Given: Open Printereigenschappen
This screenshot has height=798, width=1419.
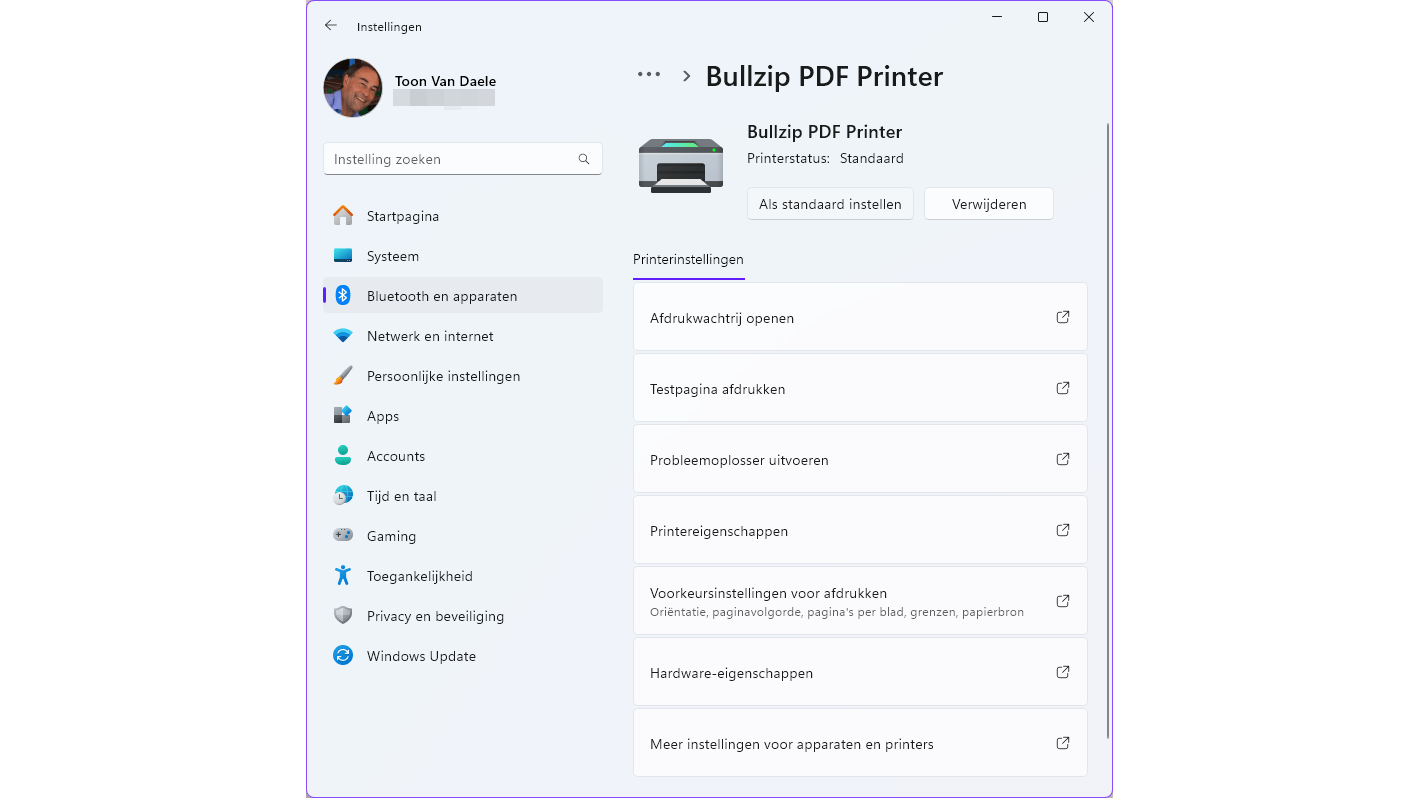Looking at the screenshot, I should (860, 530).
